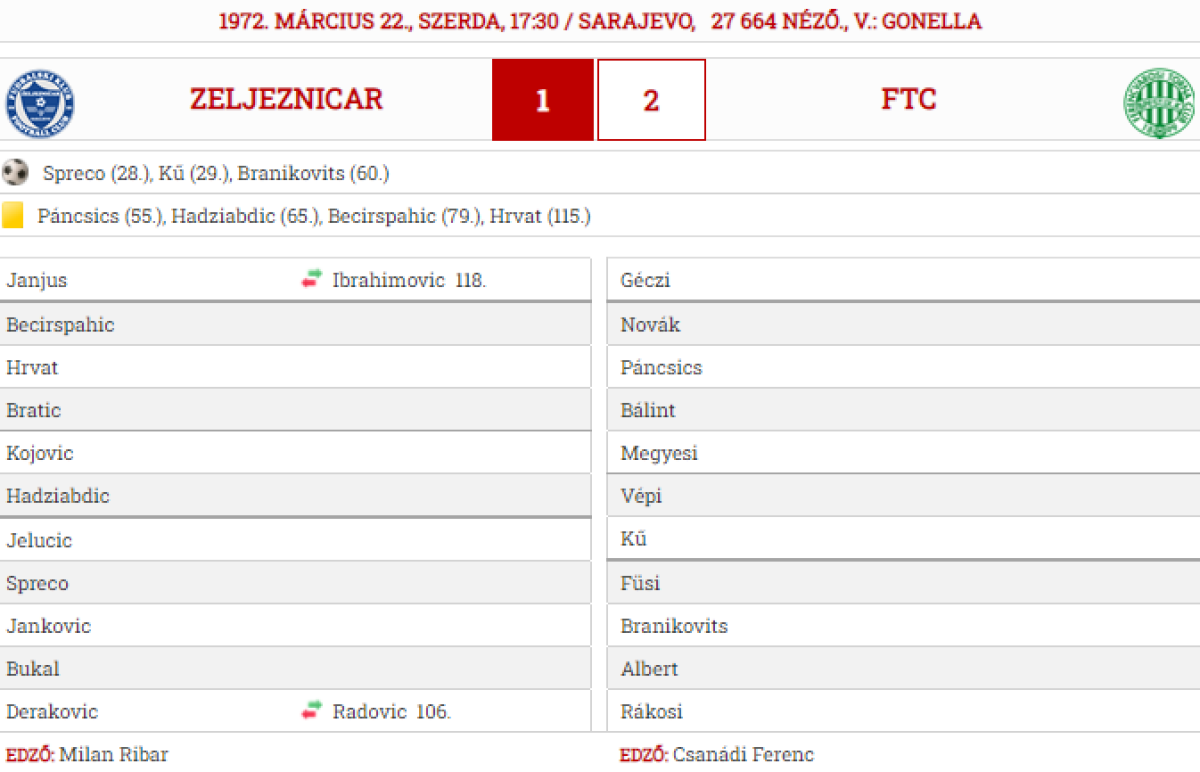Click the white away score box 2
The height and width of the screenshot is (772, 1200).
(x=651, y=100)
